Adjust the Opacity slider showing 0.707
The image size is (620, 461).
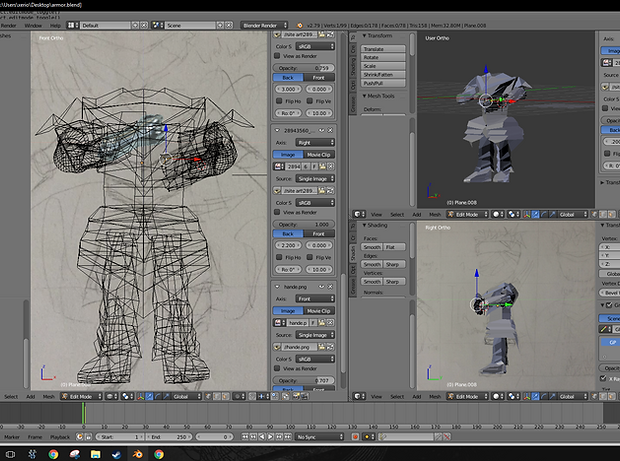[304, 381]
